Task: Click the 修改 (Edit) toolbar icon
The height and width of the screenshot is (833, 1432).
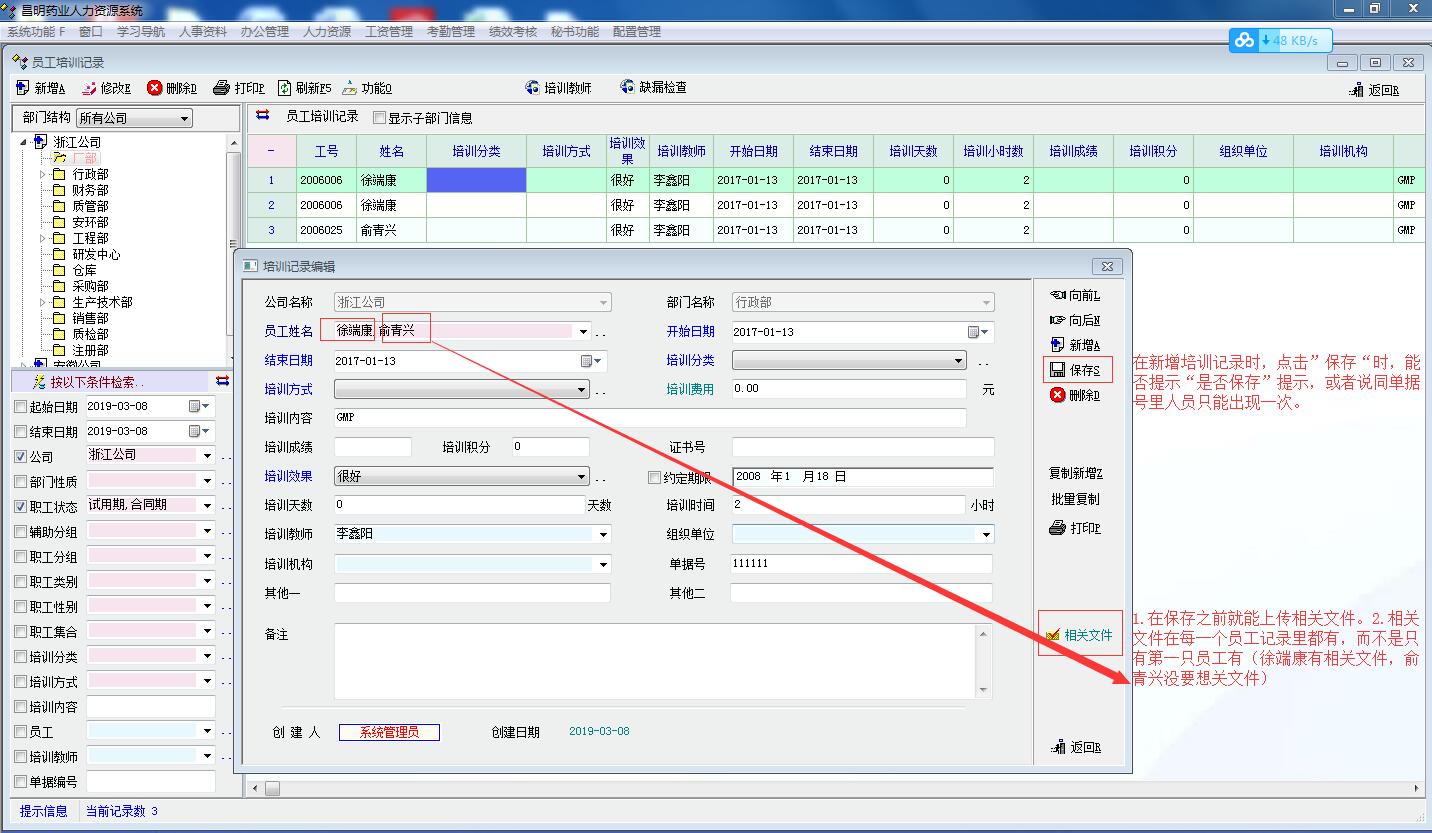Action: (x=90, y=88)
